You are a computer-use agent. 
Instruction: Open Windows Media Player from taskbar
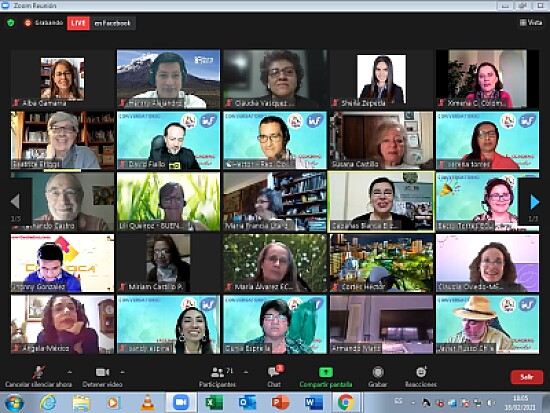[x=113, y=403]
